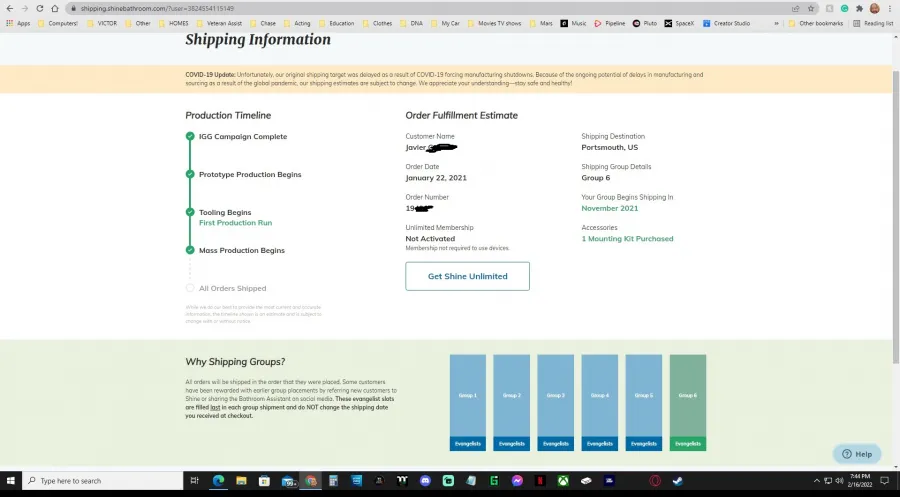Share this page using the share icon

click(x=796, y=9)
